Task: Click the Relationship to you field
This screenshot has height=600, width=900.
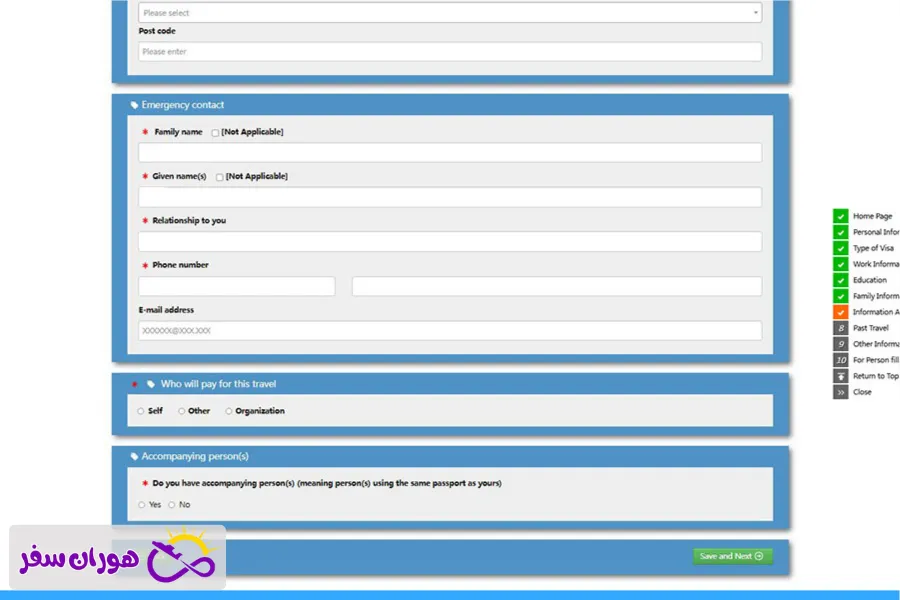Action: coord(450,242)
